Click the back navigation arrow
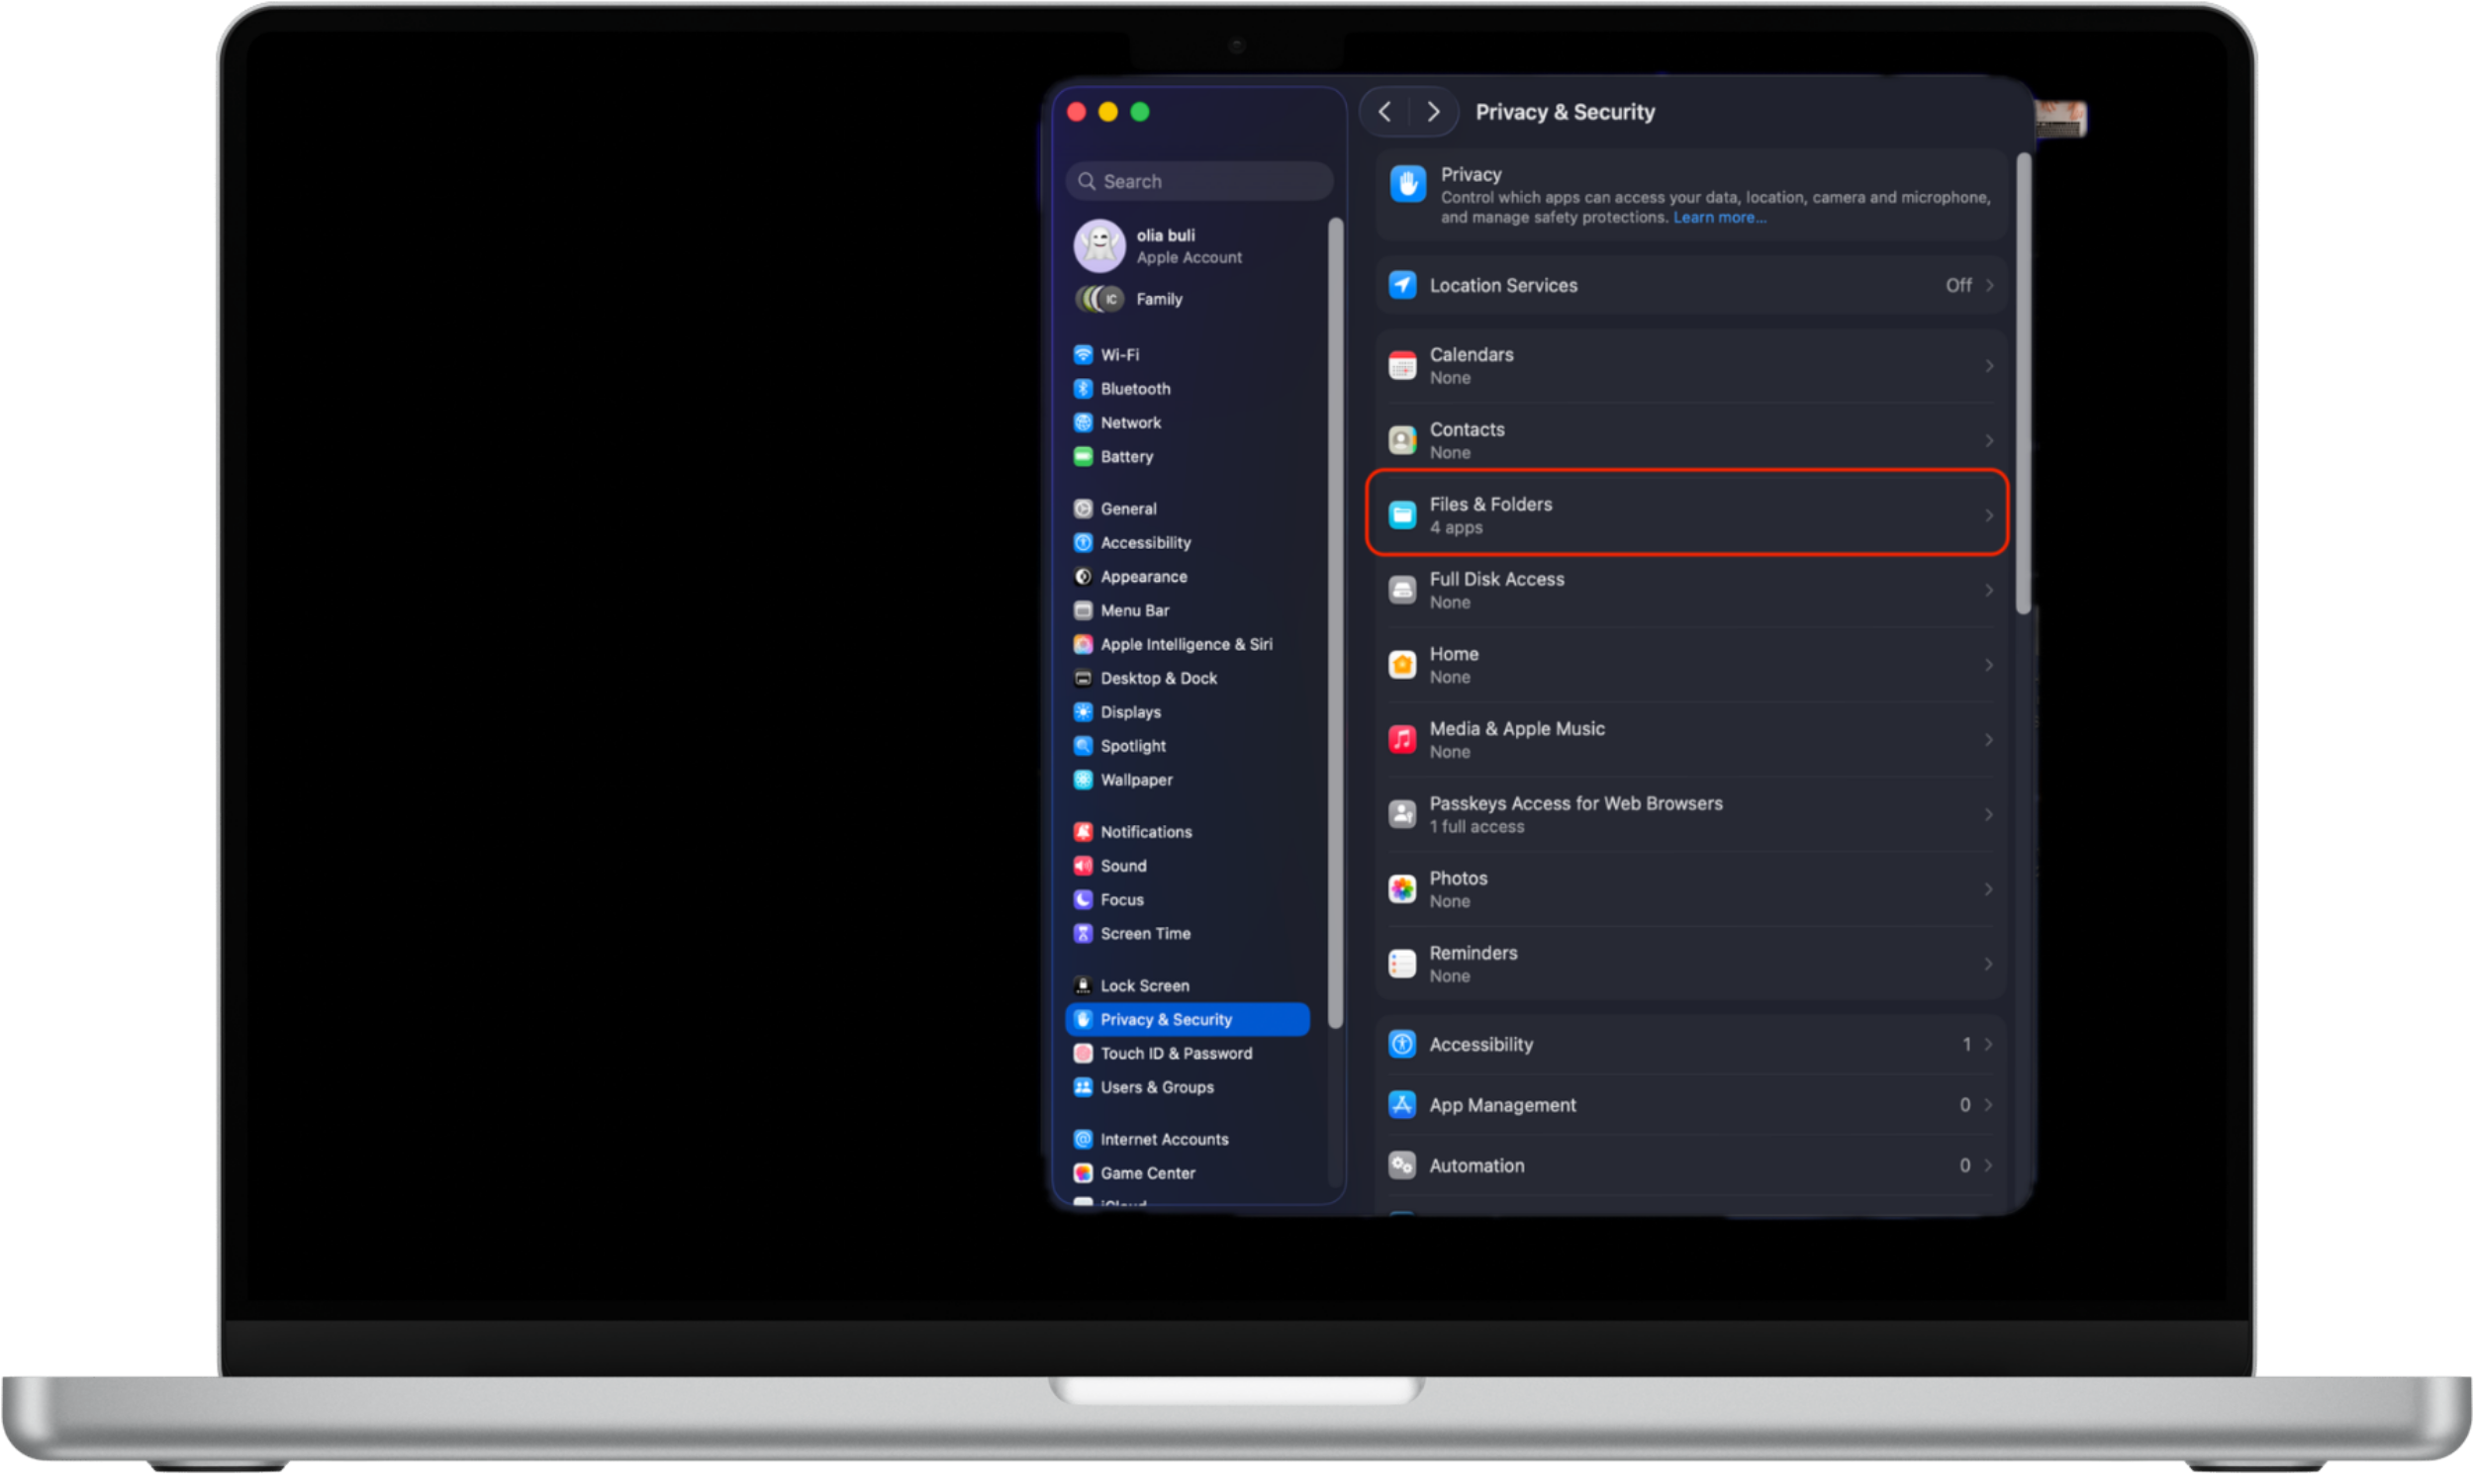This screenshot has height=1484, width=2474. coord(1386,112)
